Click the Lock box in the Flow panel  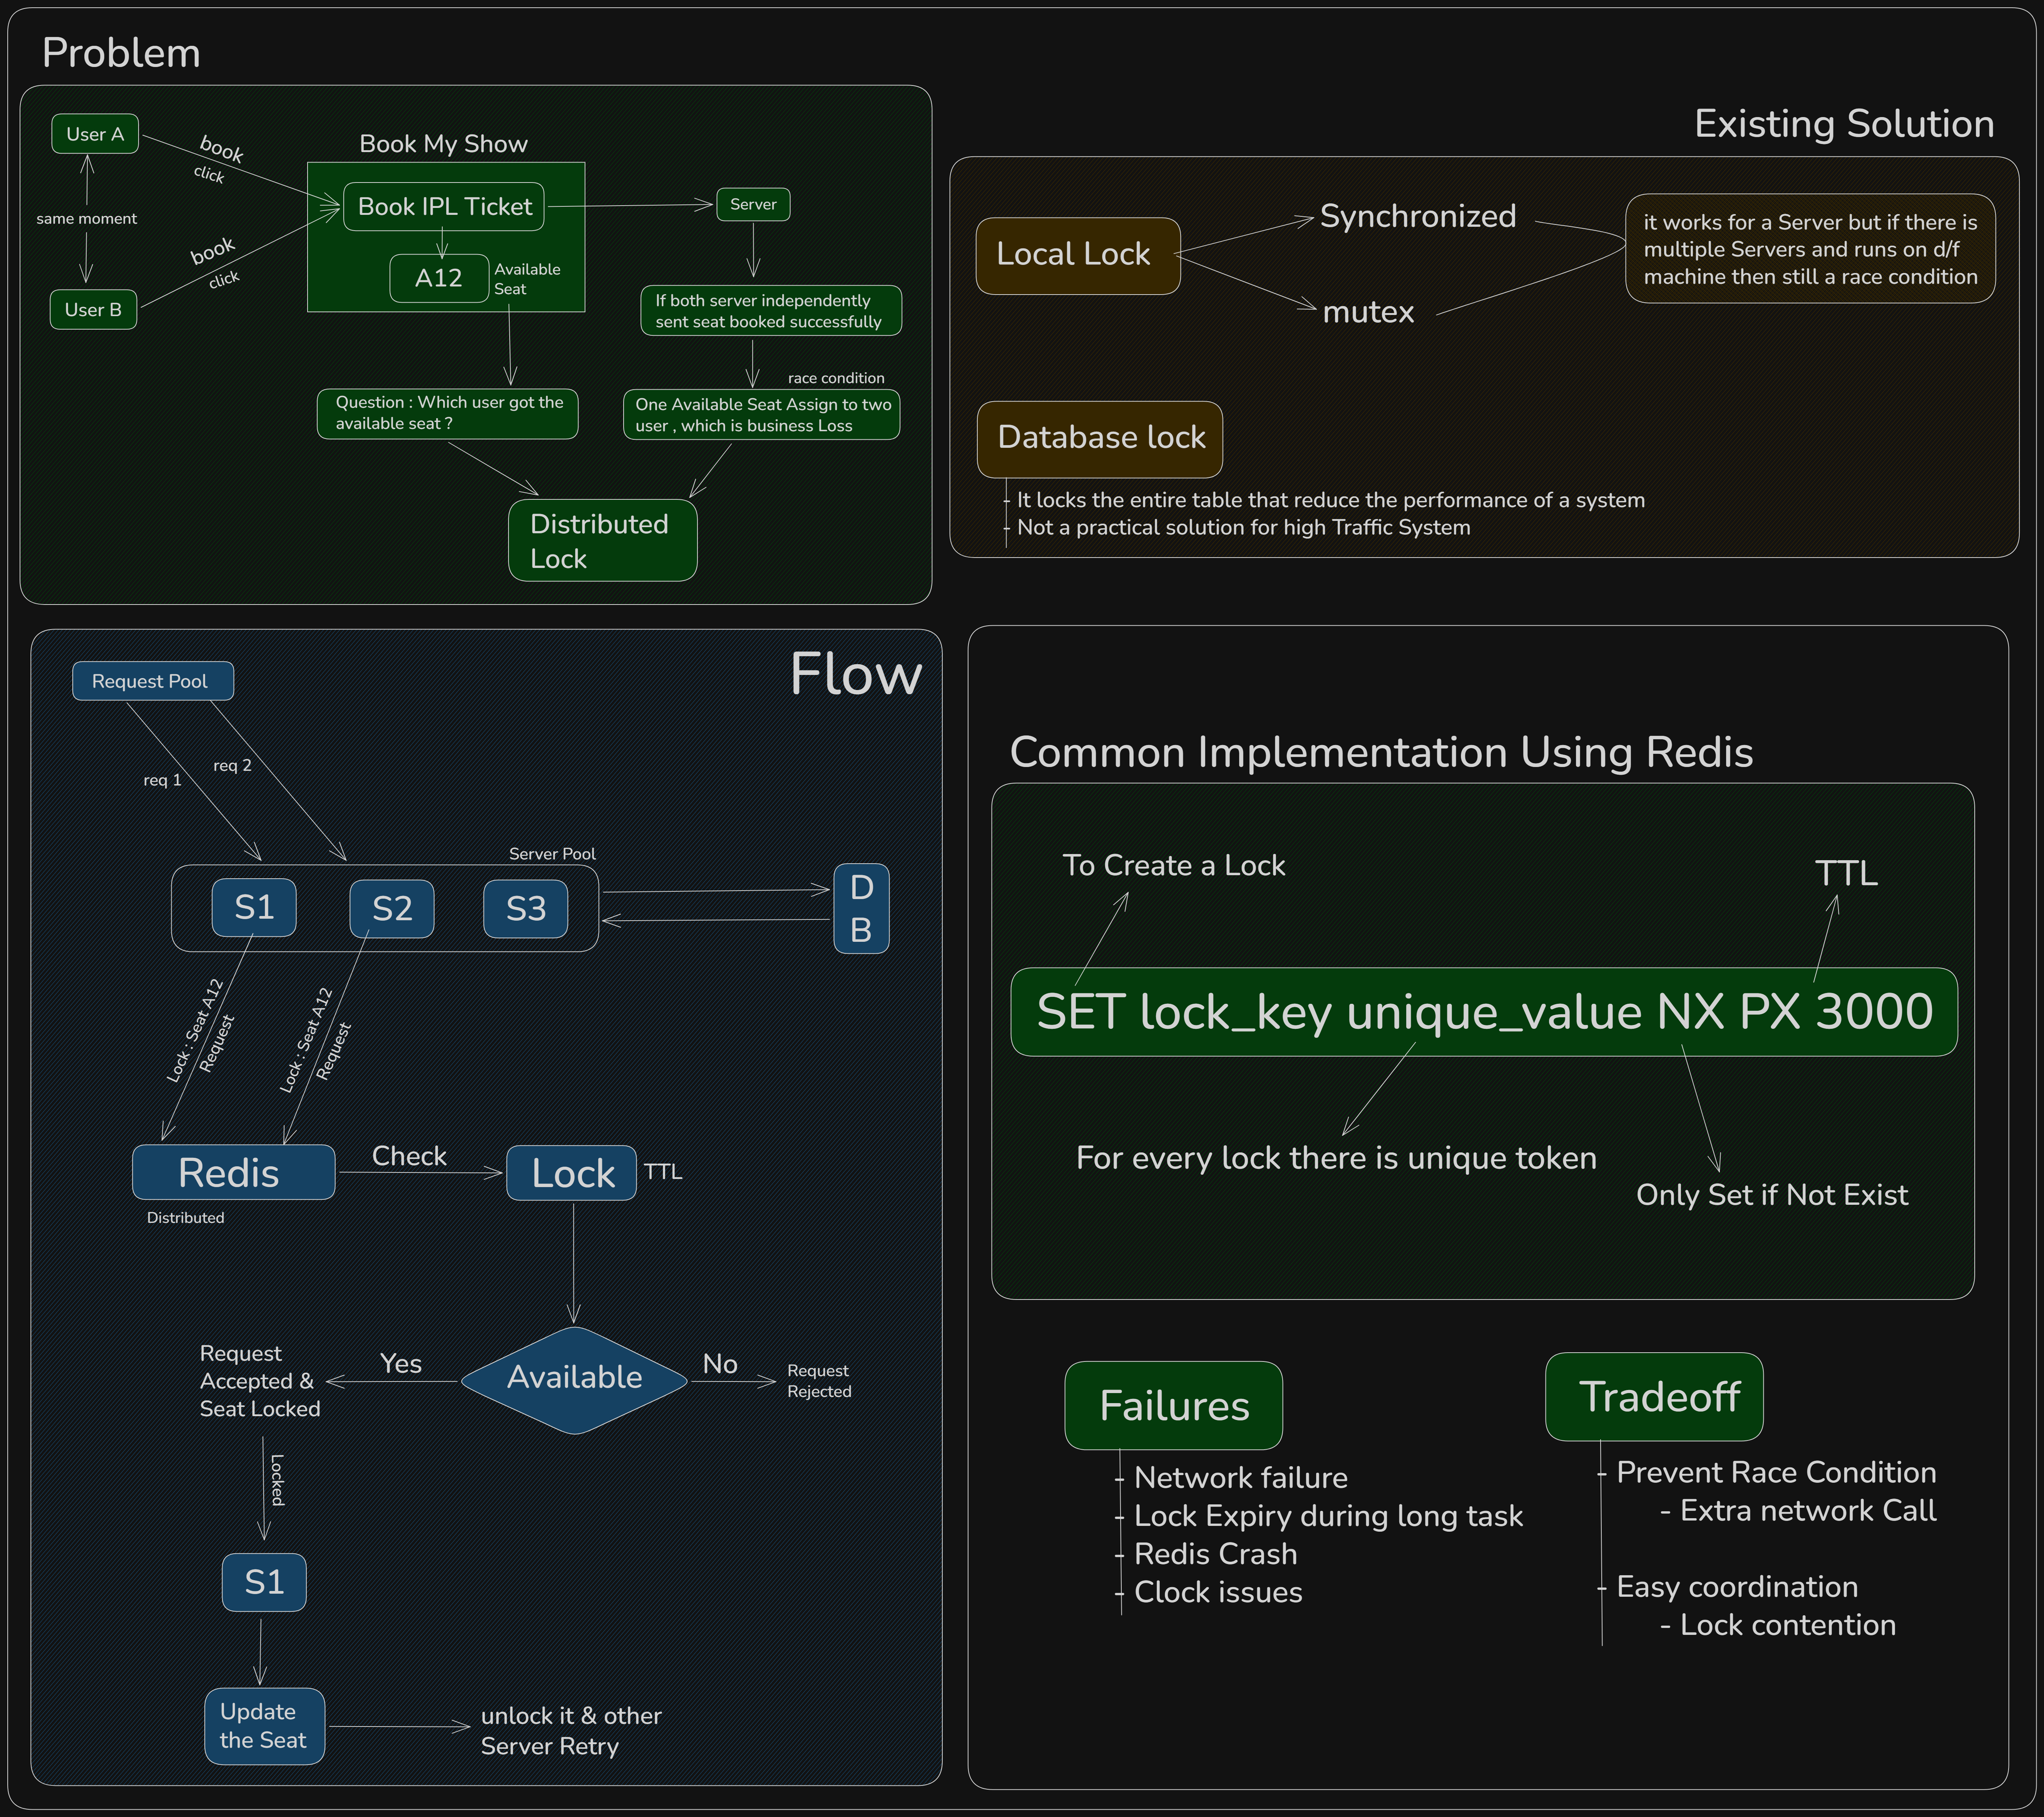(572, 1173)
